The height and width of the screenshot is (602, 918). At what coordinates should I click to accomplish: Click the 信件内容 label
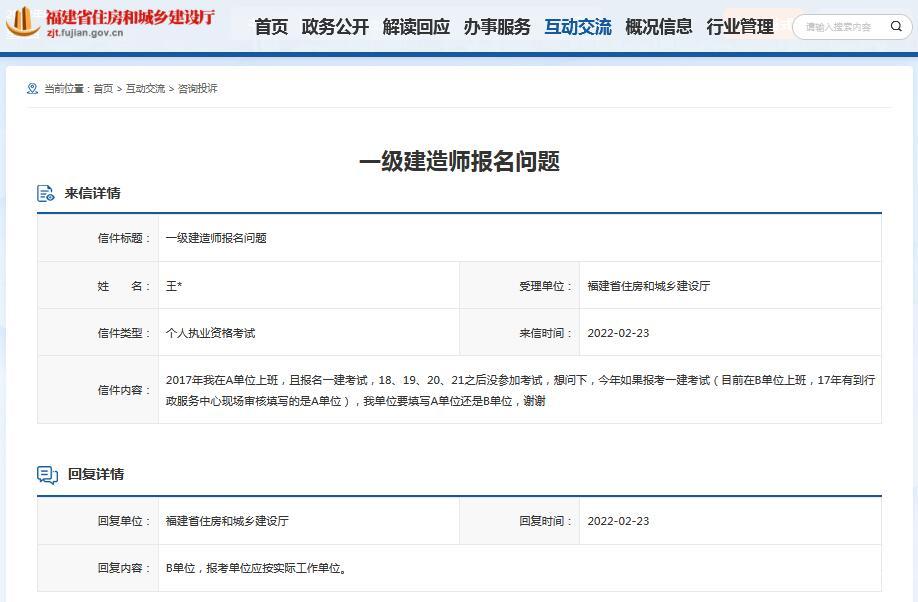(124, 390)
